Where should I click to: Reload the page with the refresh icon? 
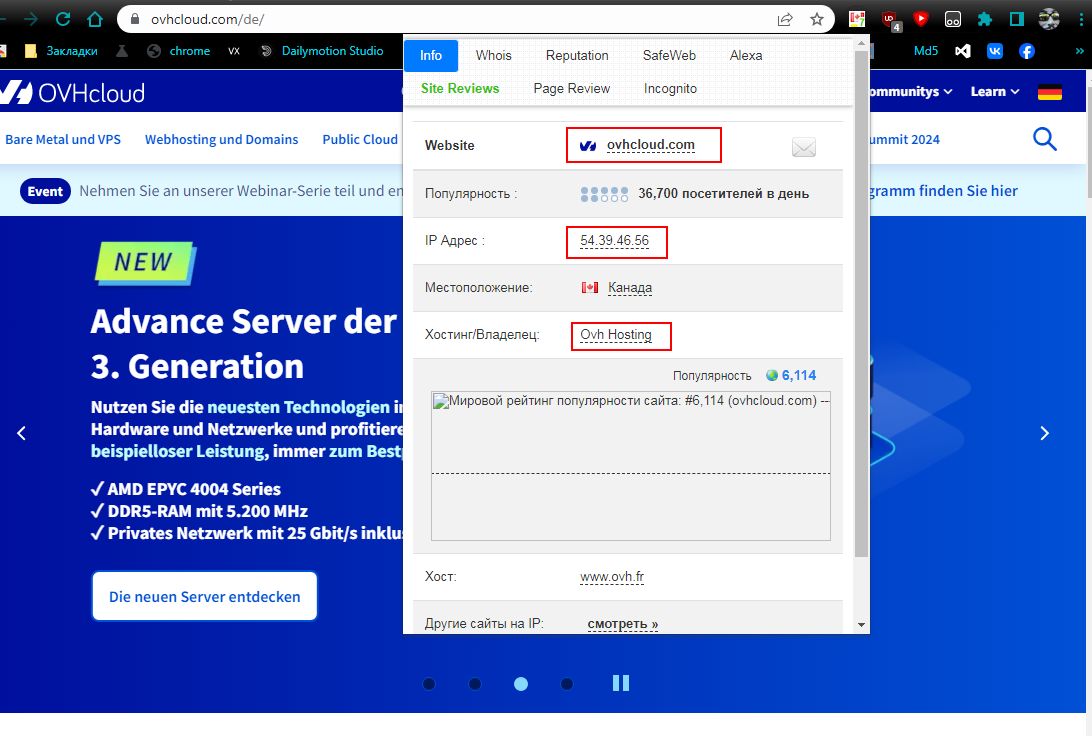(x=63, y=19)
